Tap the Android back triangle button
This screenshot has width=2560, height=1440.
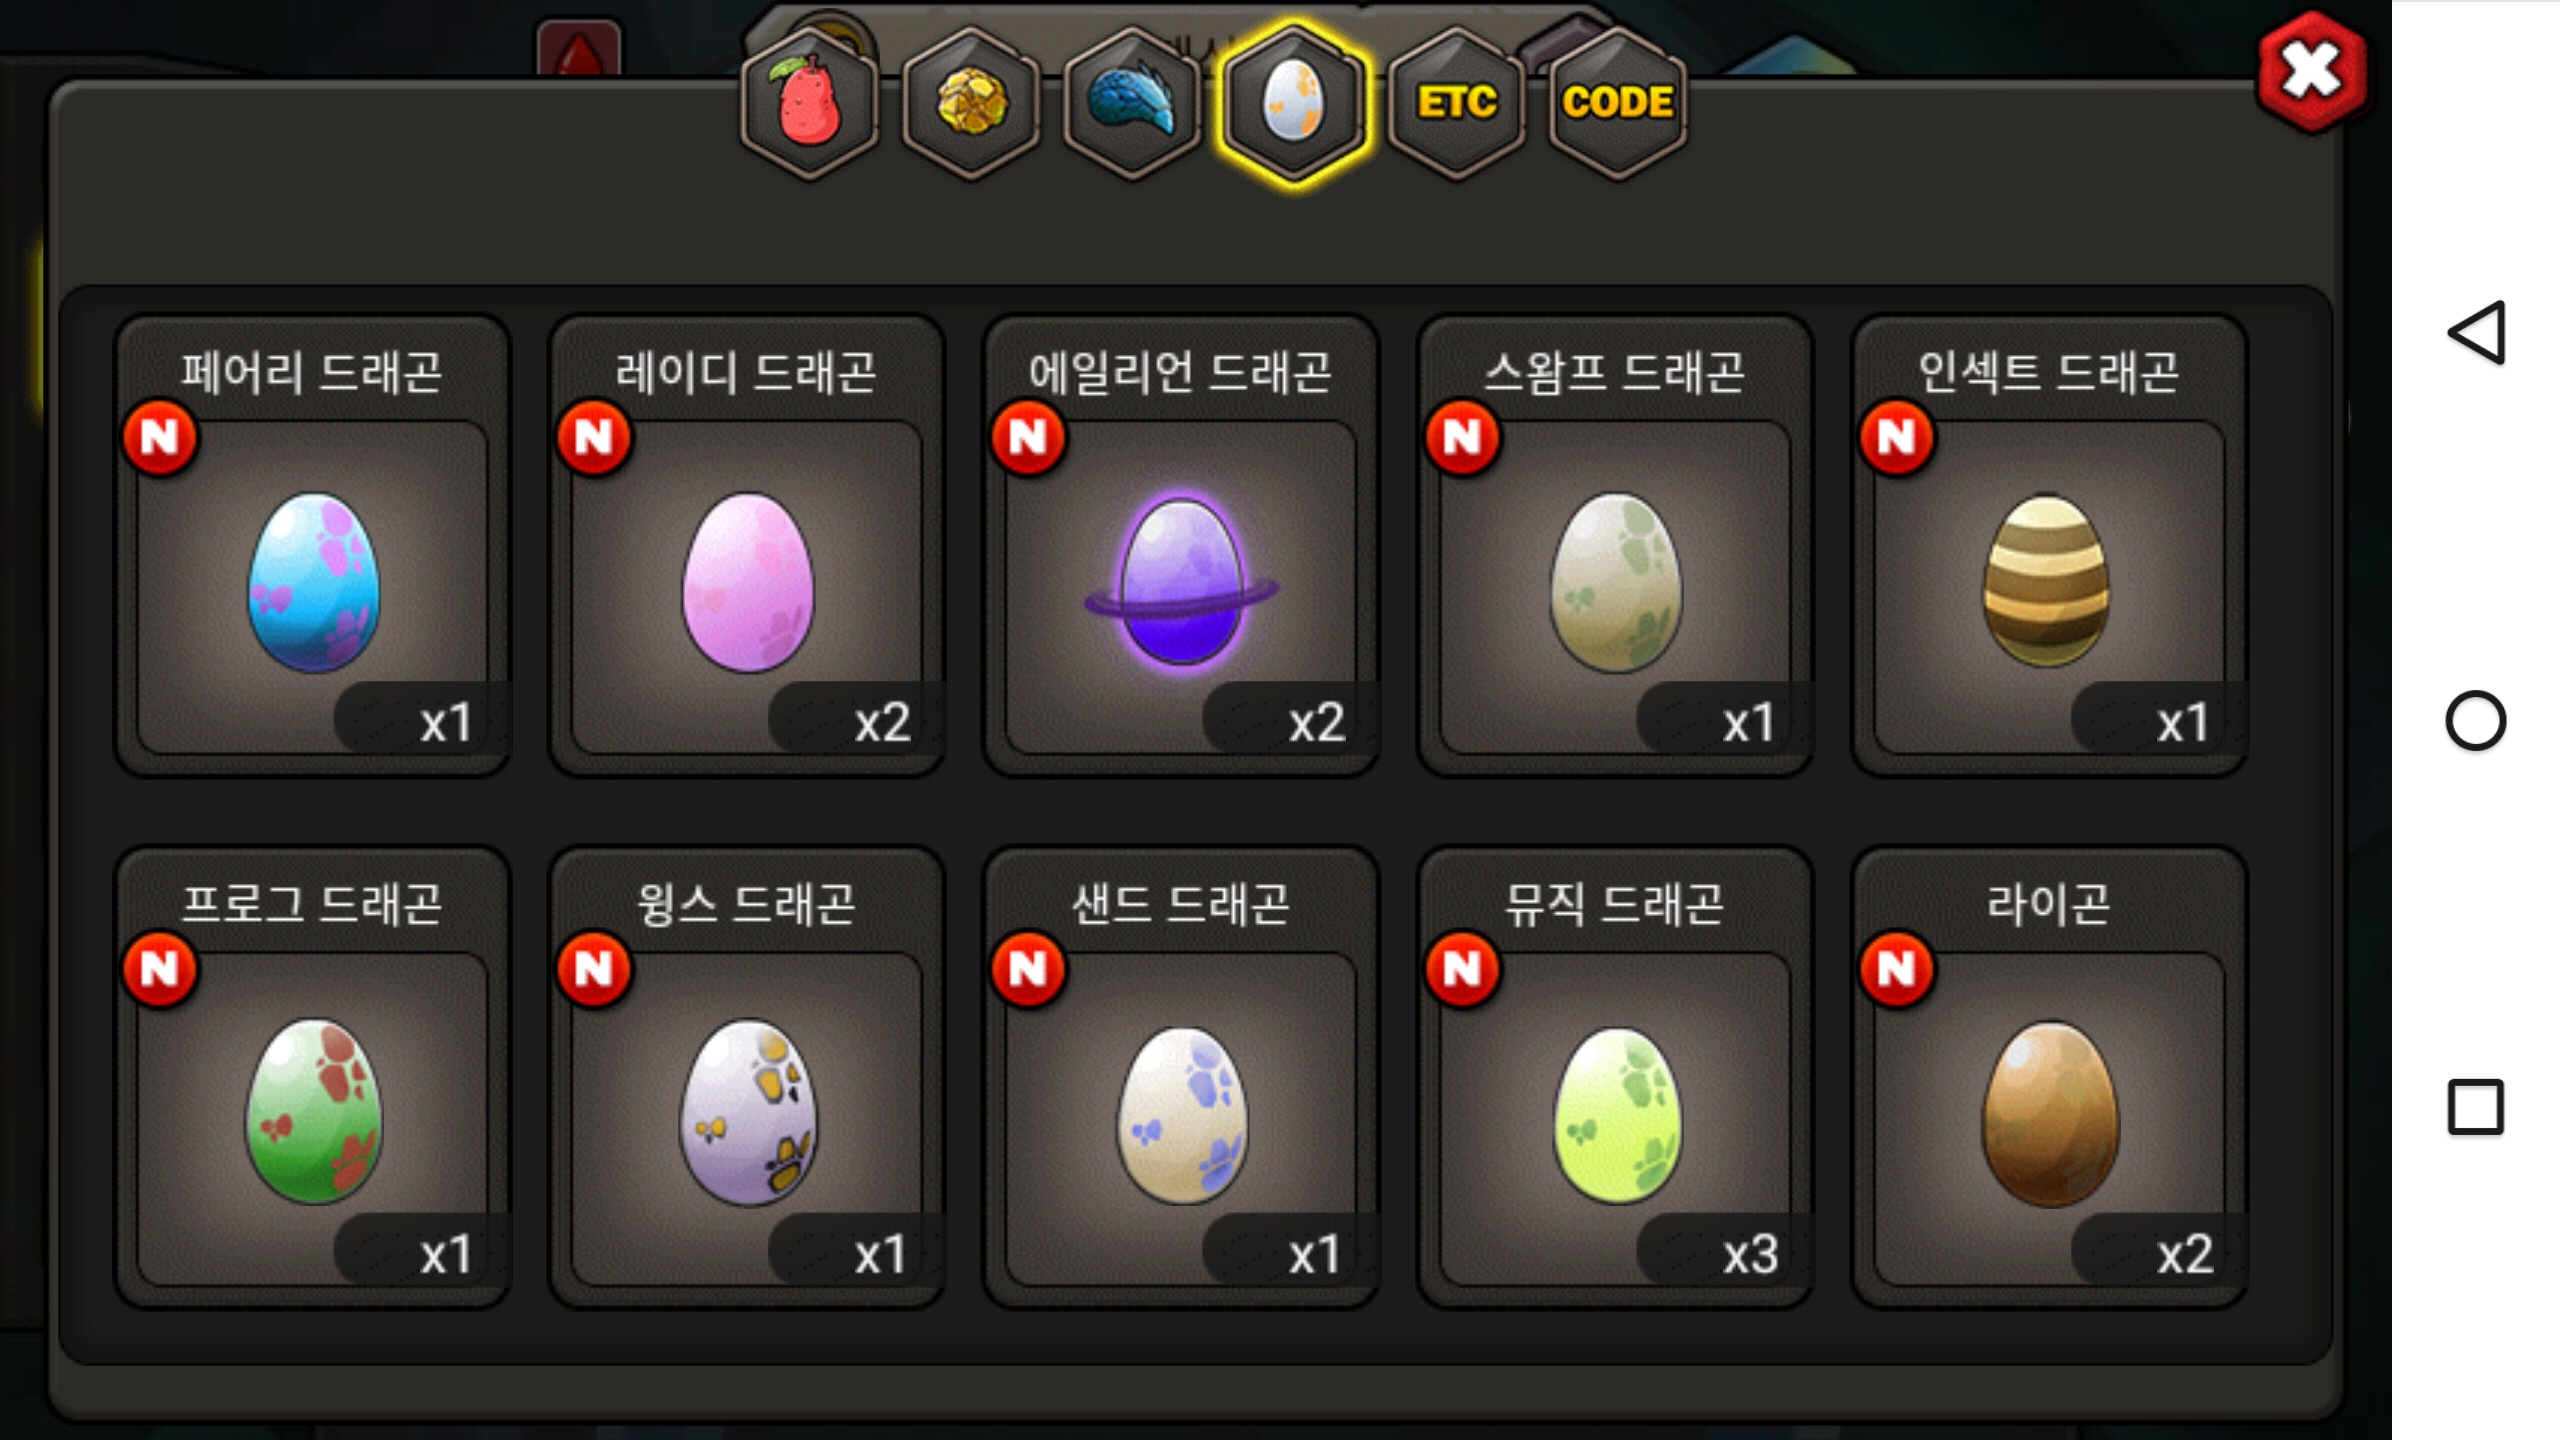pos(2476,333)
